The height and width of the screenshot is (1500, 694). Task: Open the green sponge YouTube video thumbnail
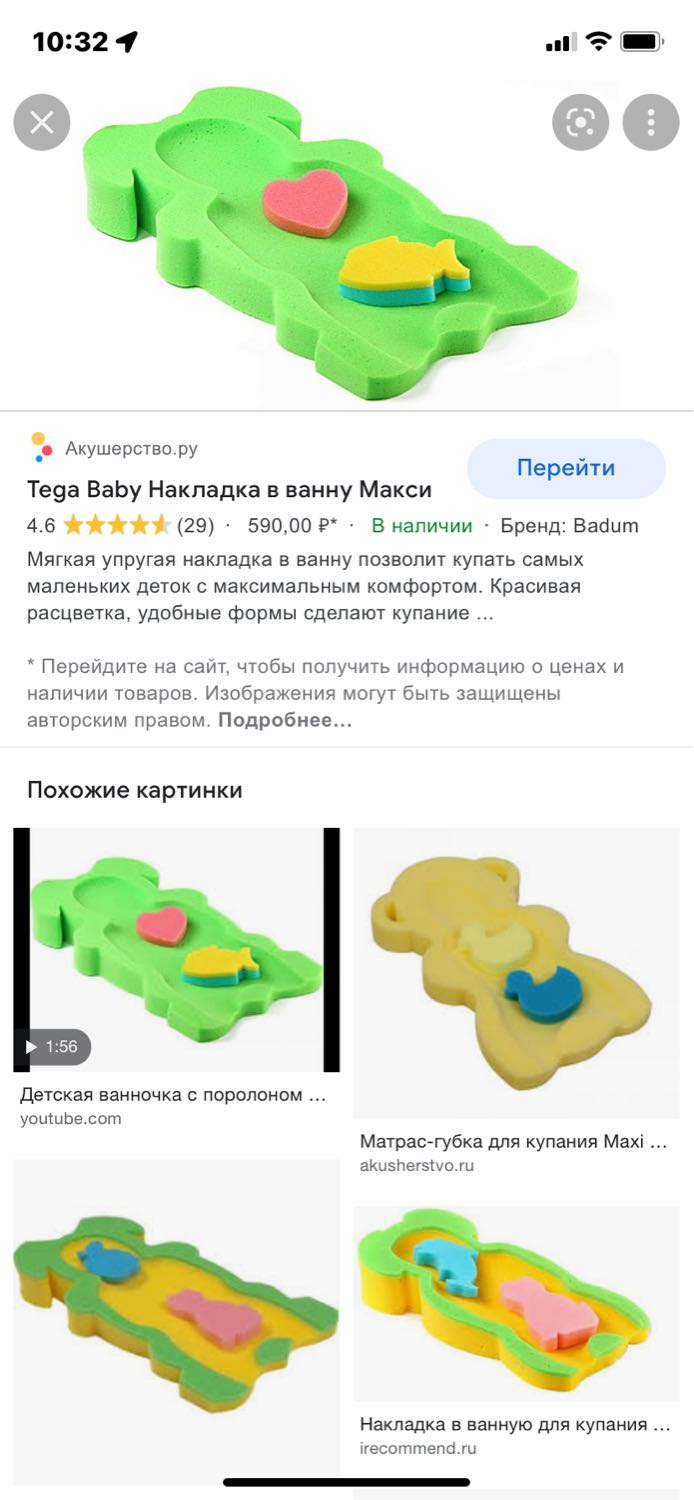click(176, 949)
